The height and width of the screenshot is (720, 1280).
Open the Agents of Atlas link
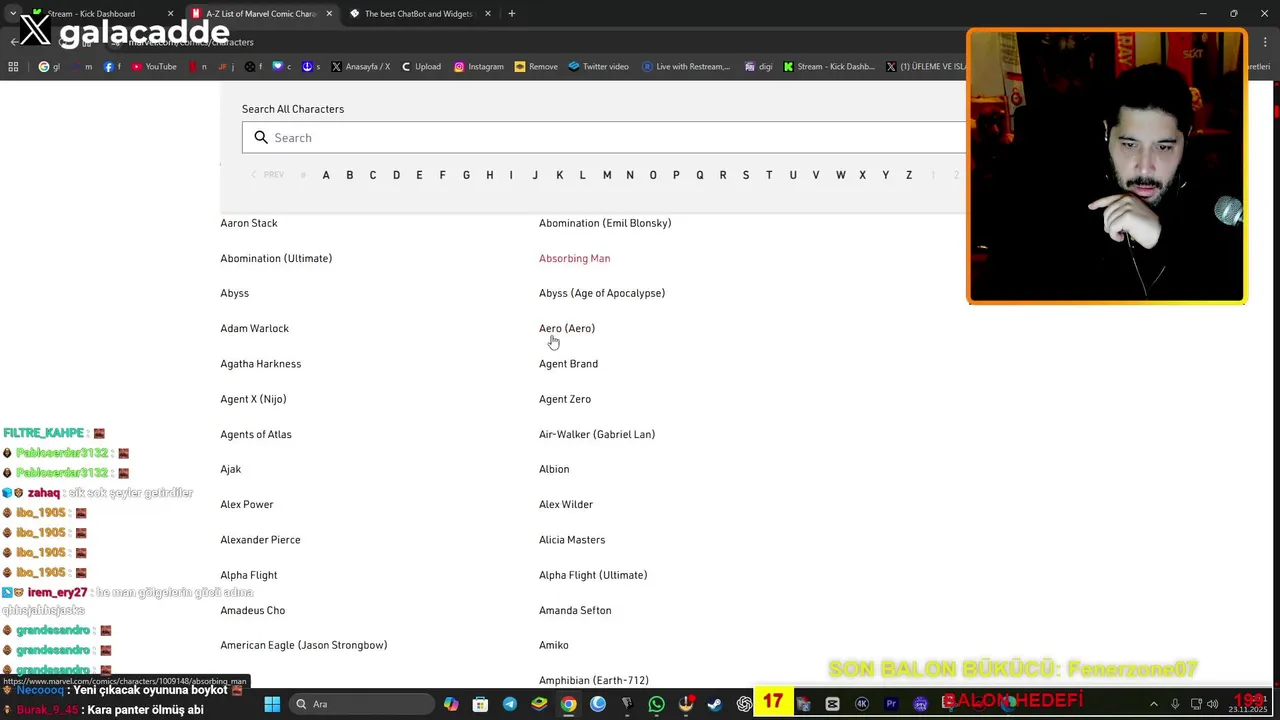point(256,434)
